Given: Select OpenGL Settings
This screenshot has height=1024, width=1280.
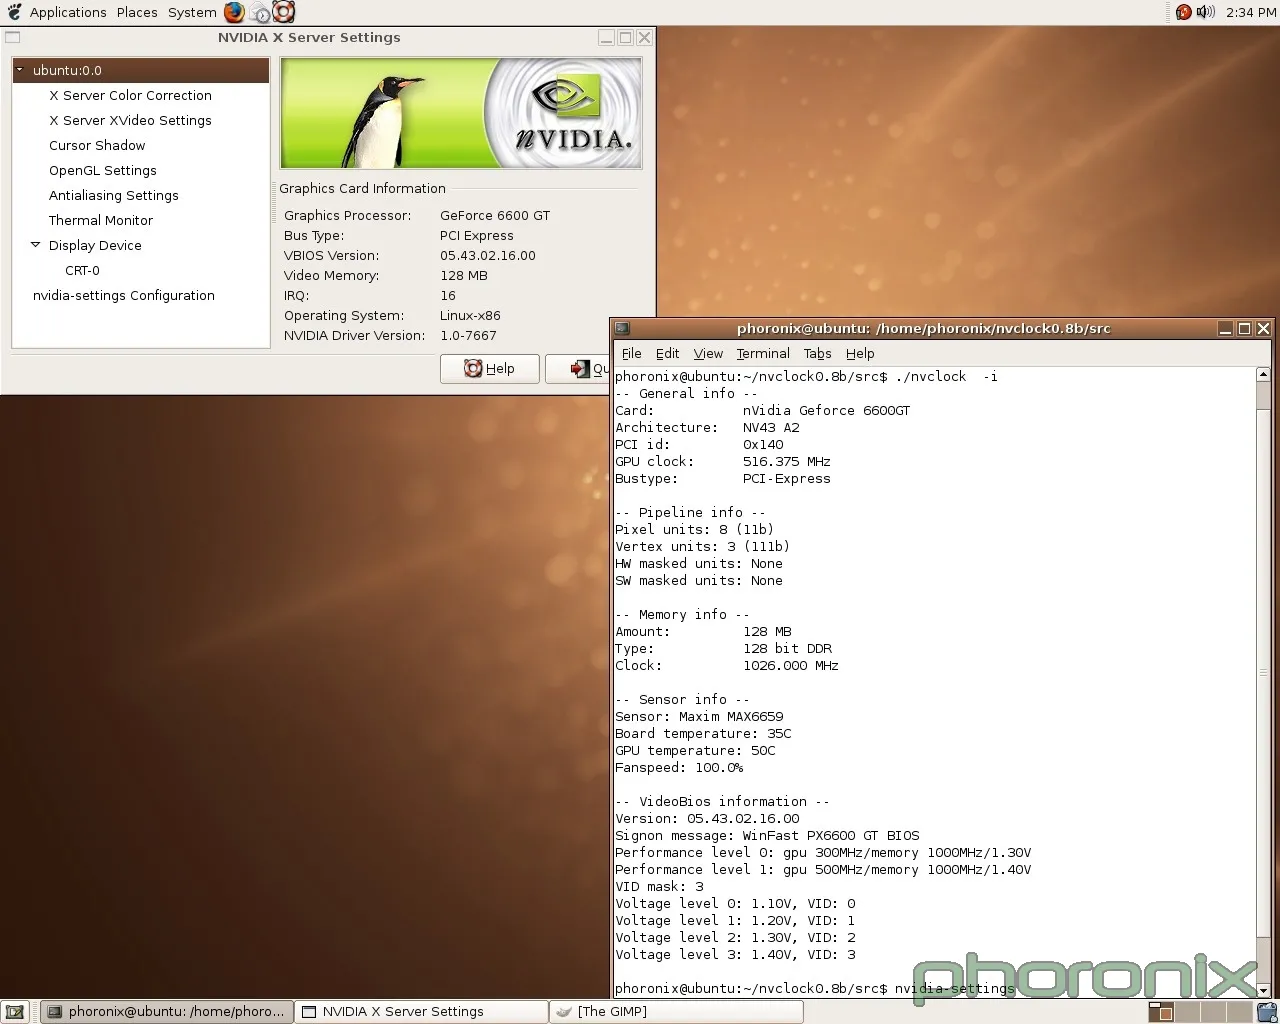Looking at the screenshot, I should coord(103,170).
